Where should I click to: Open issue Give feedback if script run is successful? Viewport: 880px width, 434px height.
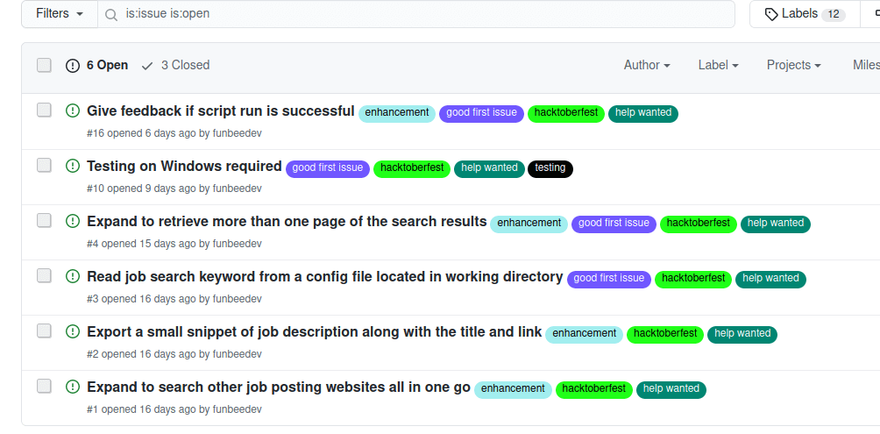[x=220, y=111]
